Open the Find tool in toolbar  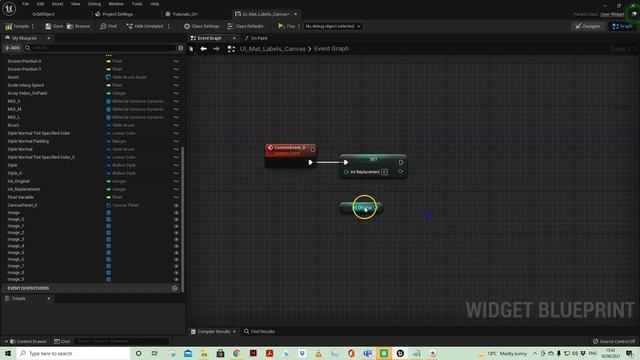[x=109, y=26]
